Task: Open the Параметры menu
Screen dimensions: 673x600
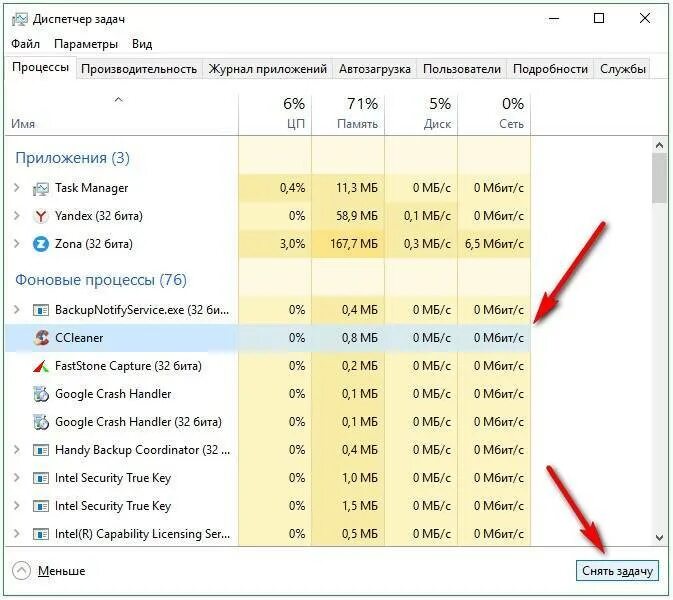Action: pos(86,44)
